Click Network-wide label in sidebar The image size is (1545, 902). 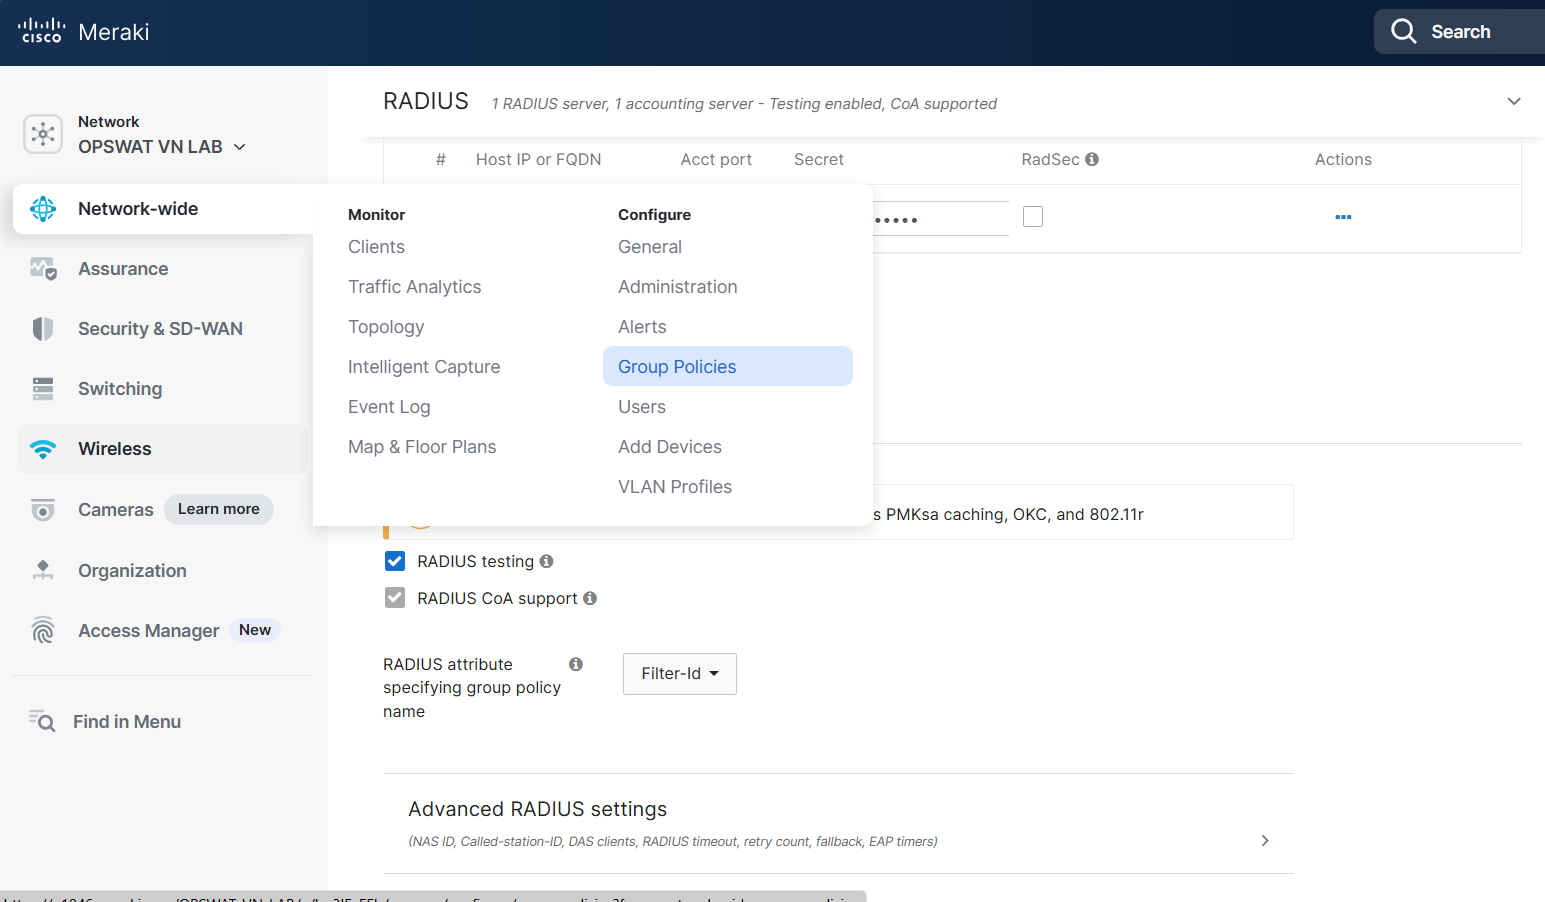tap(138, 209)
